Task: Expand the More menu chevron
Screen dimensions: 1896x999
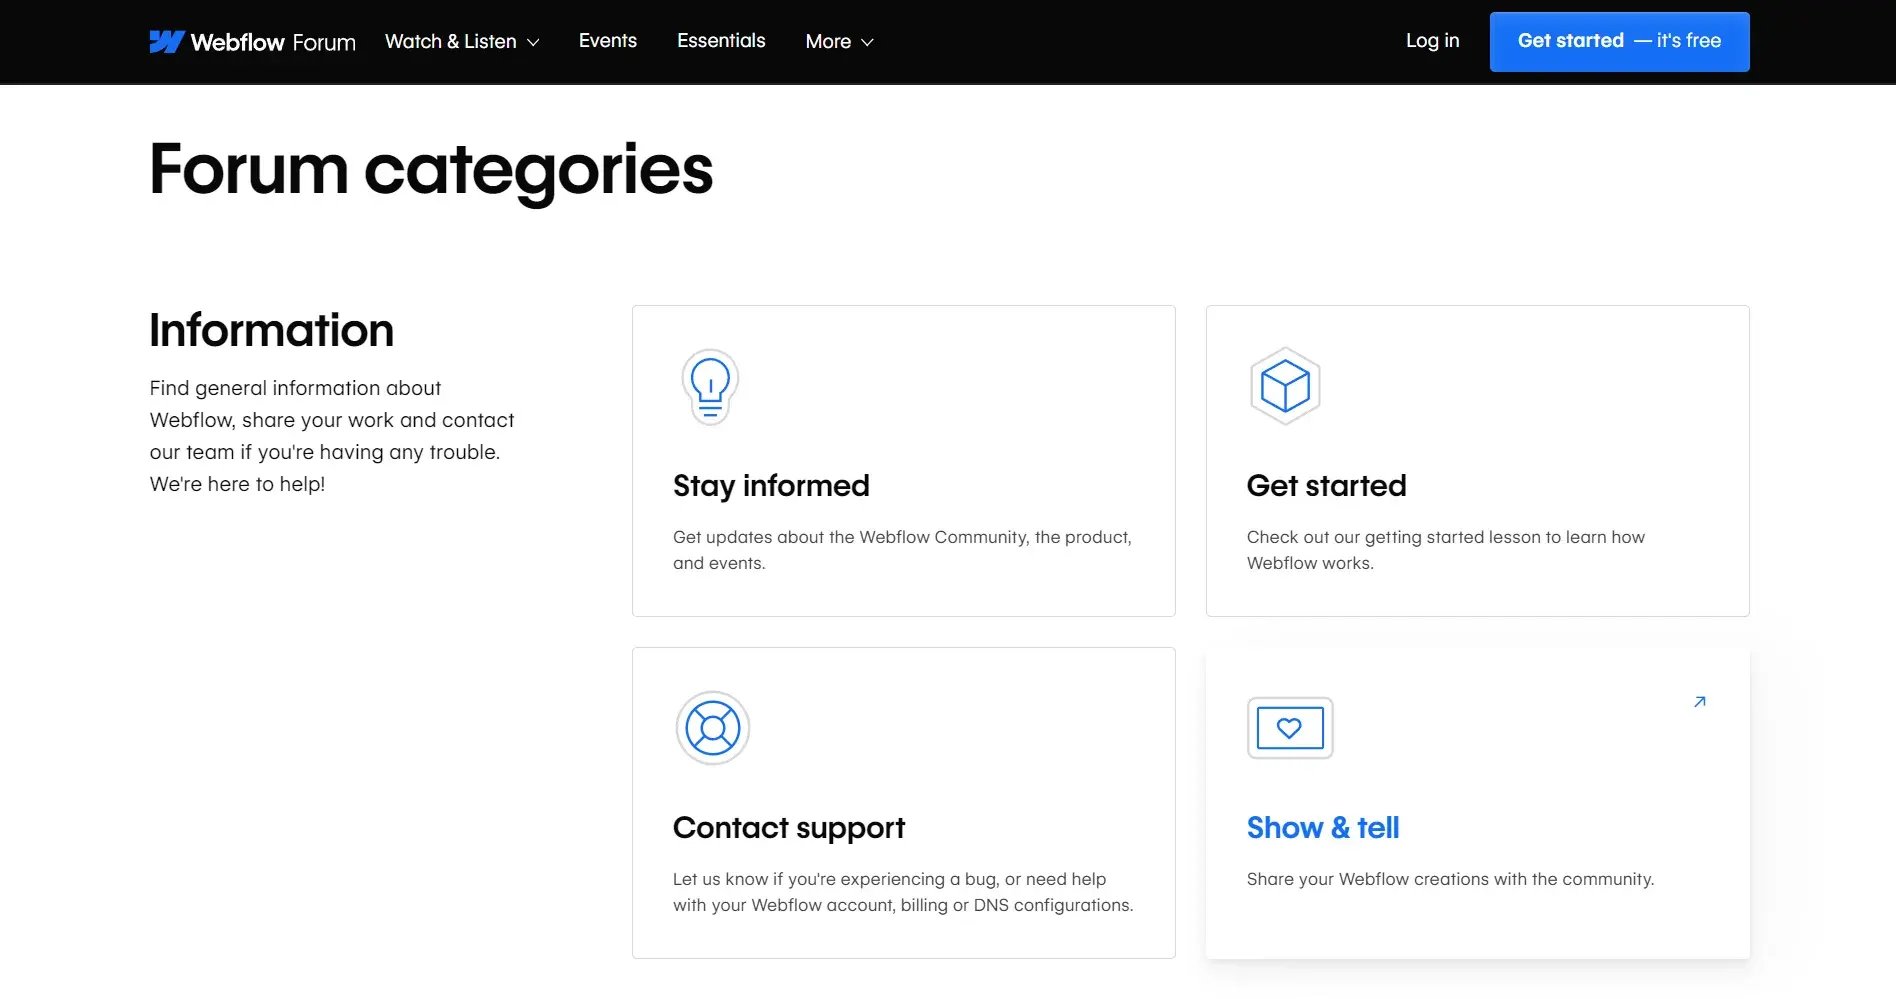Action: (867, 43)
